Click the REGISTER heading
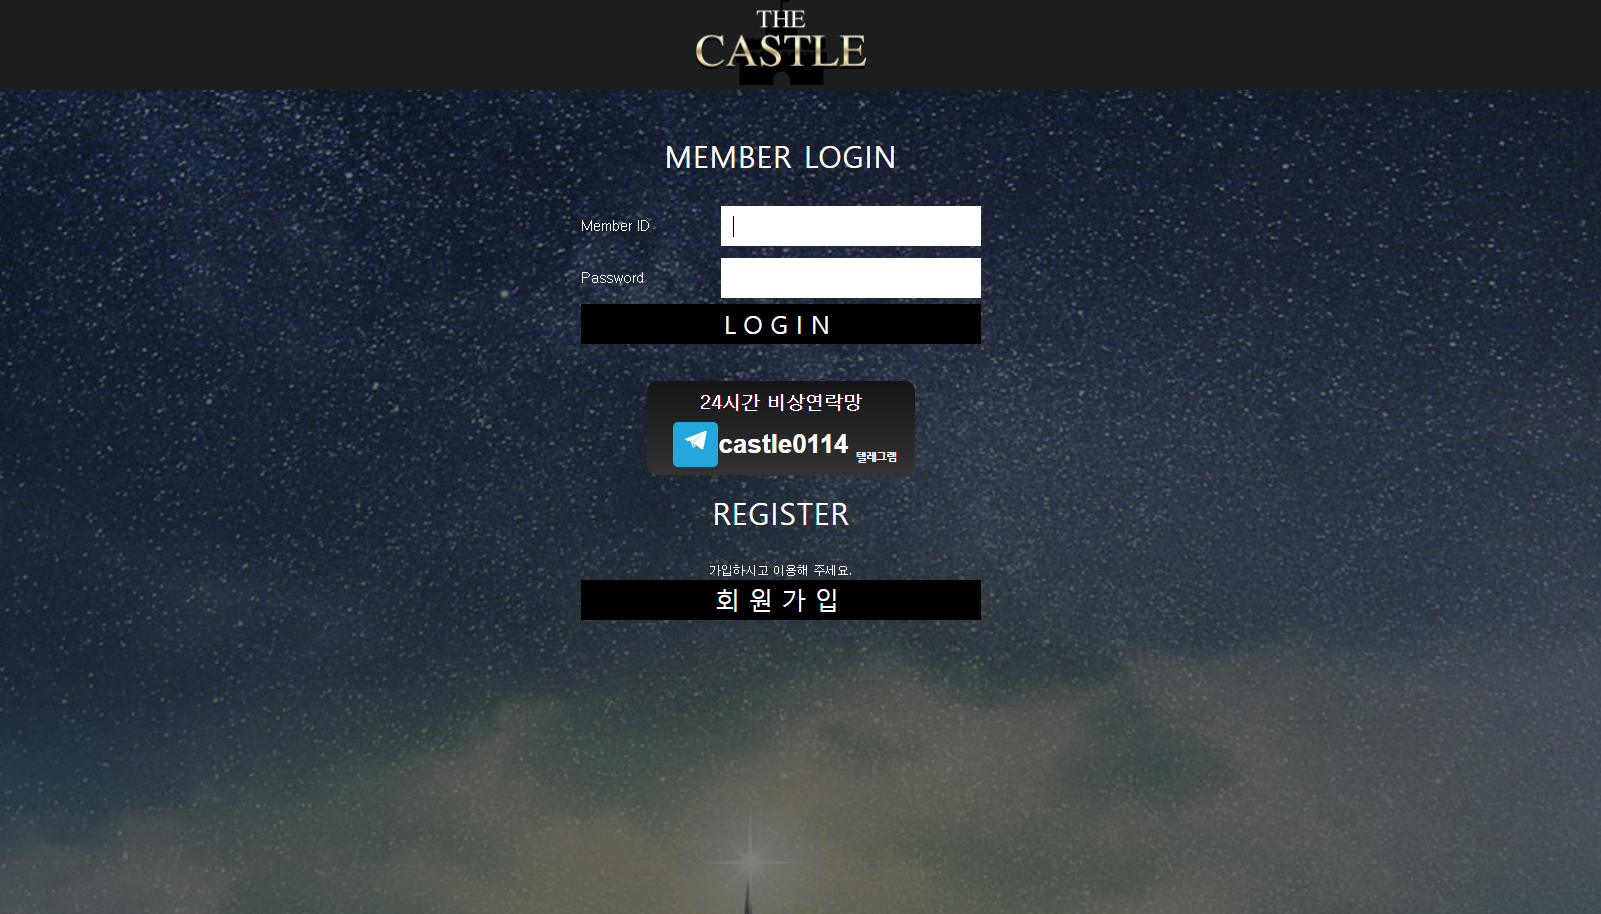The height and width of the screenshot is (914, 1601). tap(781, 514)
